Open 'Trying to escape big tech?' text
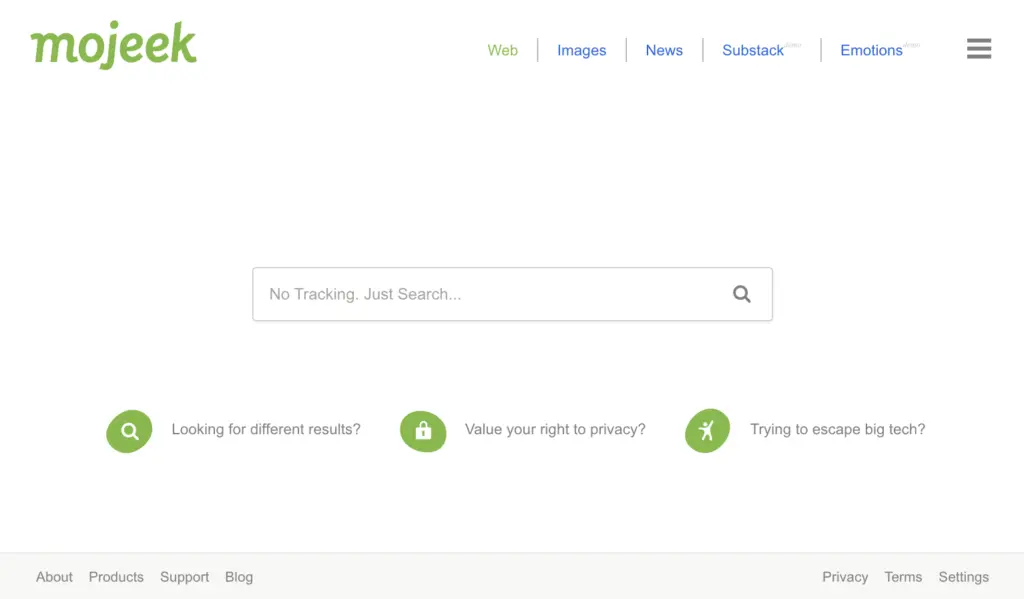This screenshot has width=1024, height=599. coord(837,429)
